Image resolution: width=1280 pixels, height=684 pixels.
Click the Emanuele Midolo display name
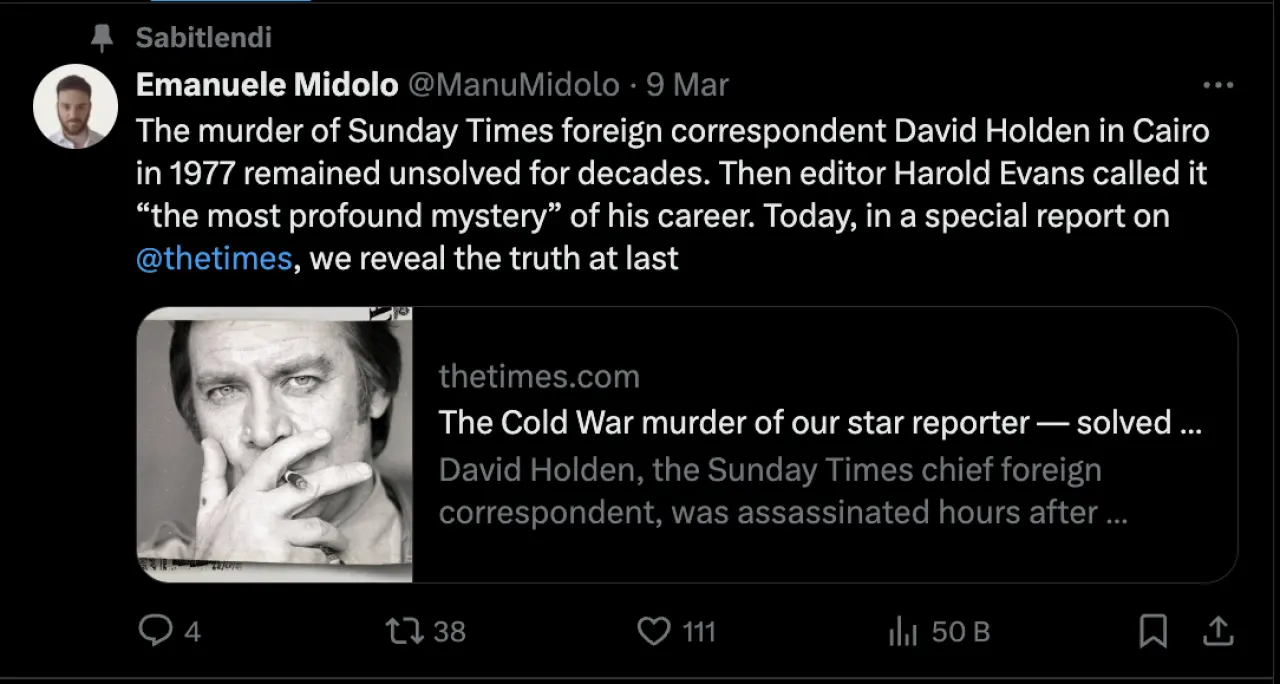pyautogui.click(x=267, y=86)
